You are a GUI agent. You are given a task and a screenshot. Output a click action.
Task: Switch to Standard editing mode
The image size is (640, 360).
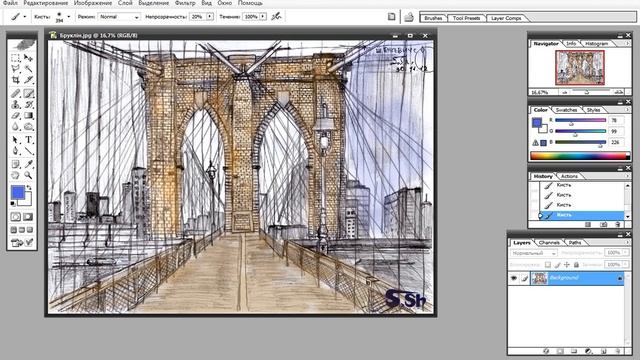point(16,217)
